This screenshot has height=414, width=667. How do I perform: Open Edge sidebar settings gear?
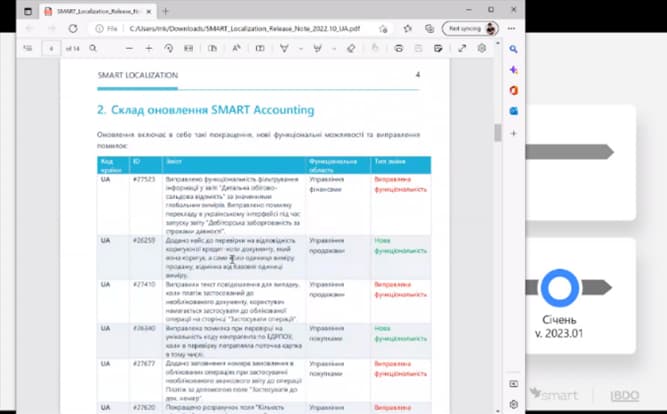[x=513, y=404]
